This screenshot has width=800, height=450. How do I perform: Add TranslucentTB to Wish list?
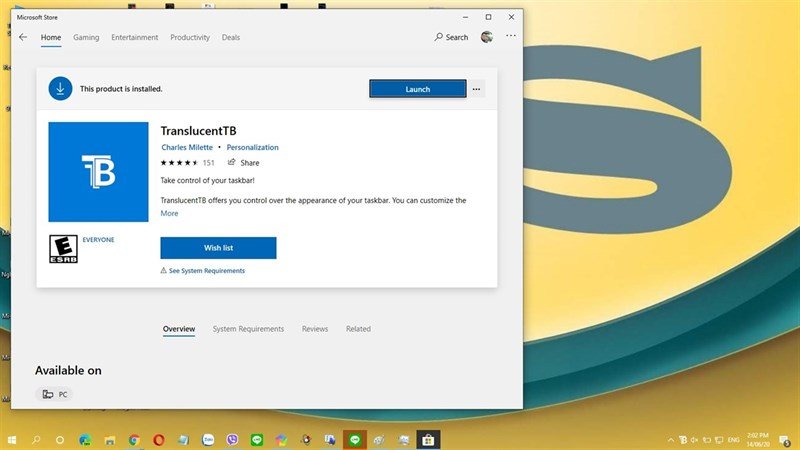[x=218, y=248]
